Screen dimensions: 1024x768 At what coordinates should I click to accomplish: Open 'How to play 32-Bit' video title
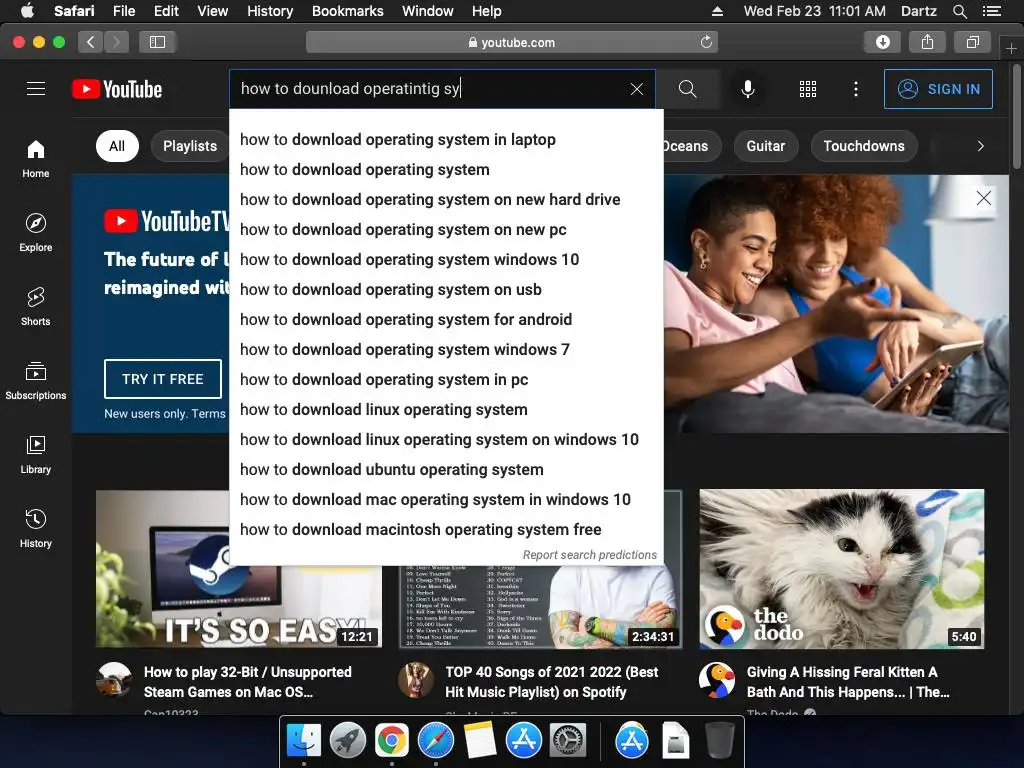tap(248, 682)
